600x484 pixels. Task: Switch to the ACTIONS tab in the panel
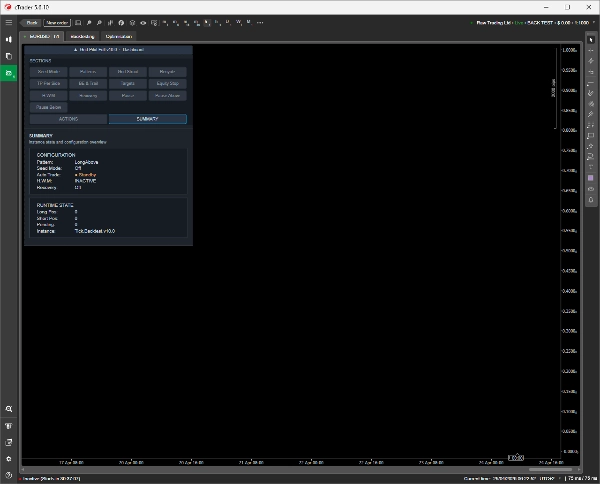tap(68, 119)
